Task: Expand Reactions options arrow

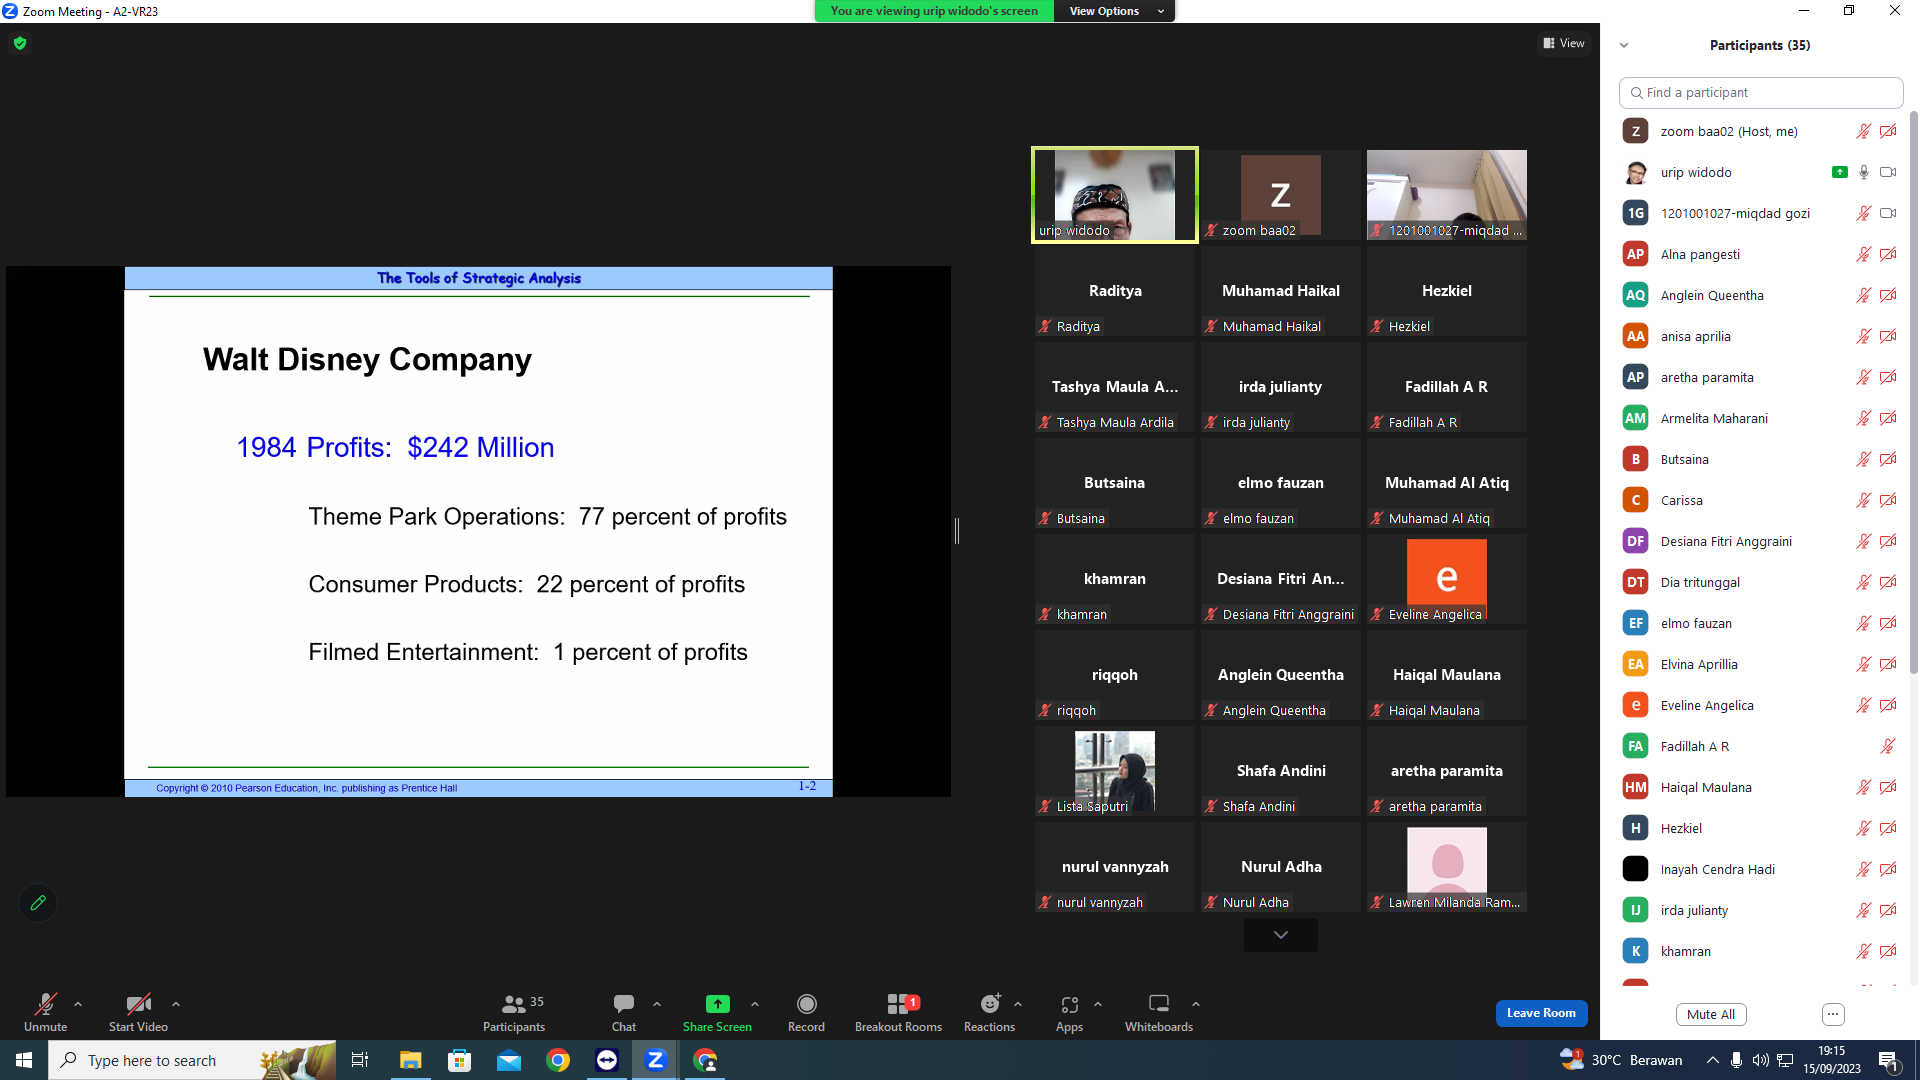Action: 1018,1004
